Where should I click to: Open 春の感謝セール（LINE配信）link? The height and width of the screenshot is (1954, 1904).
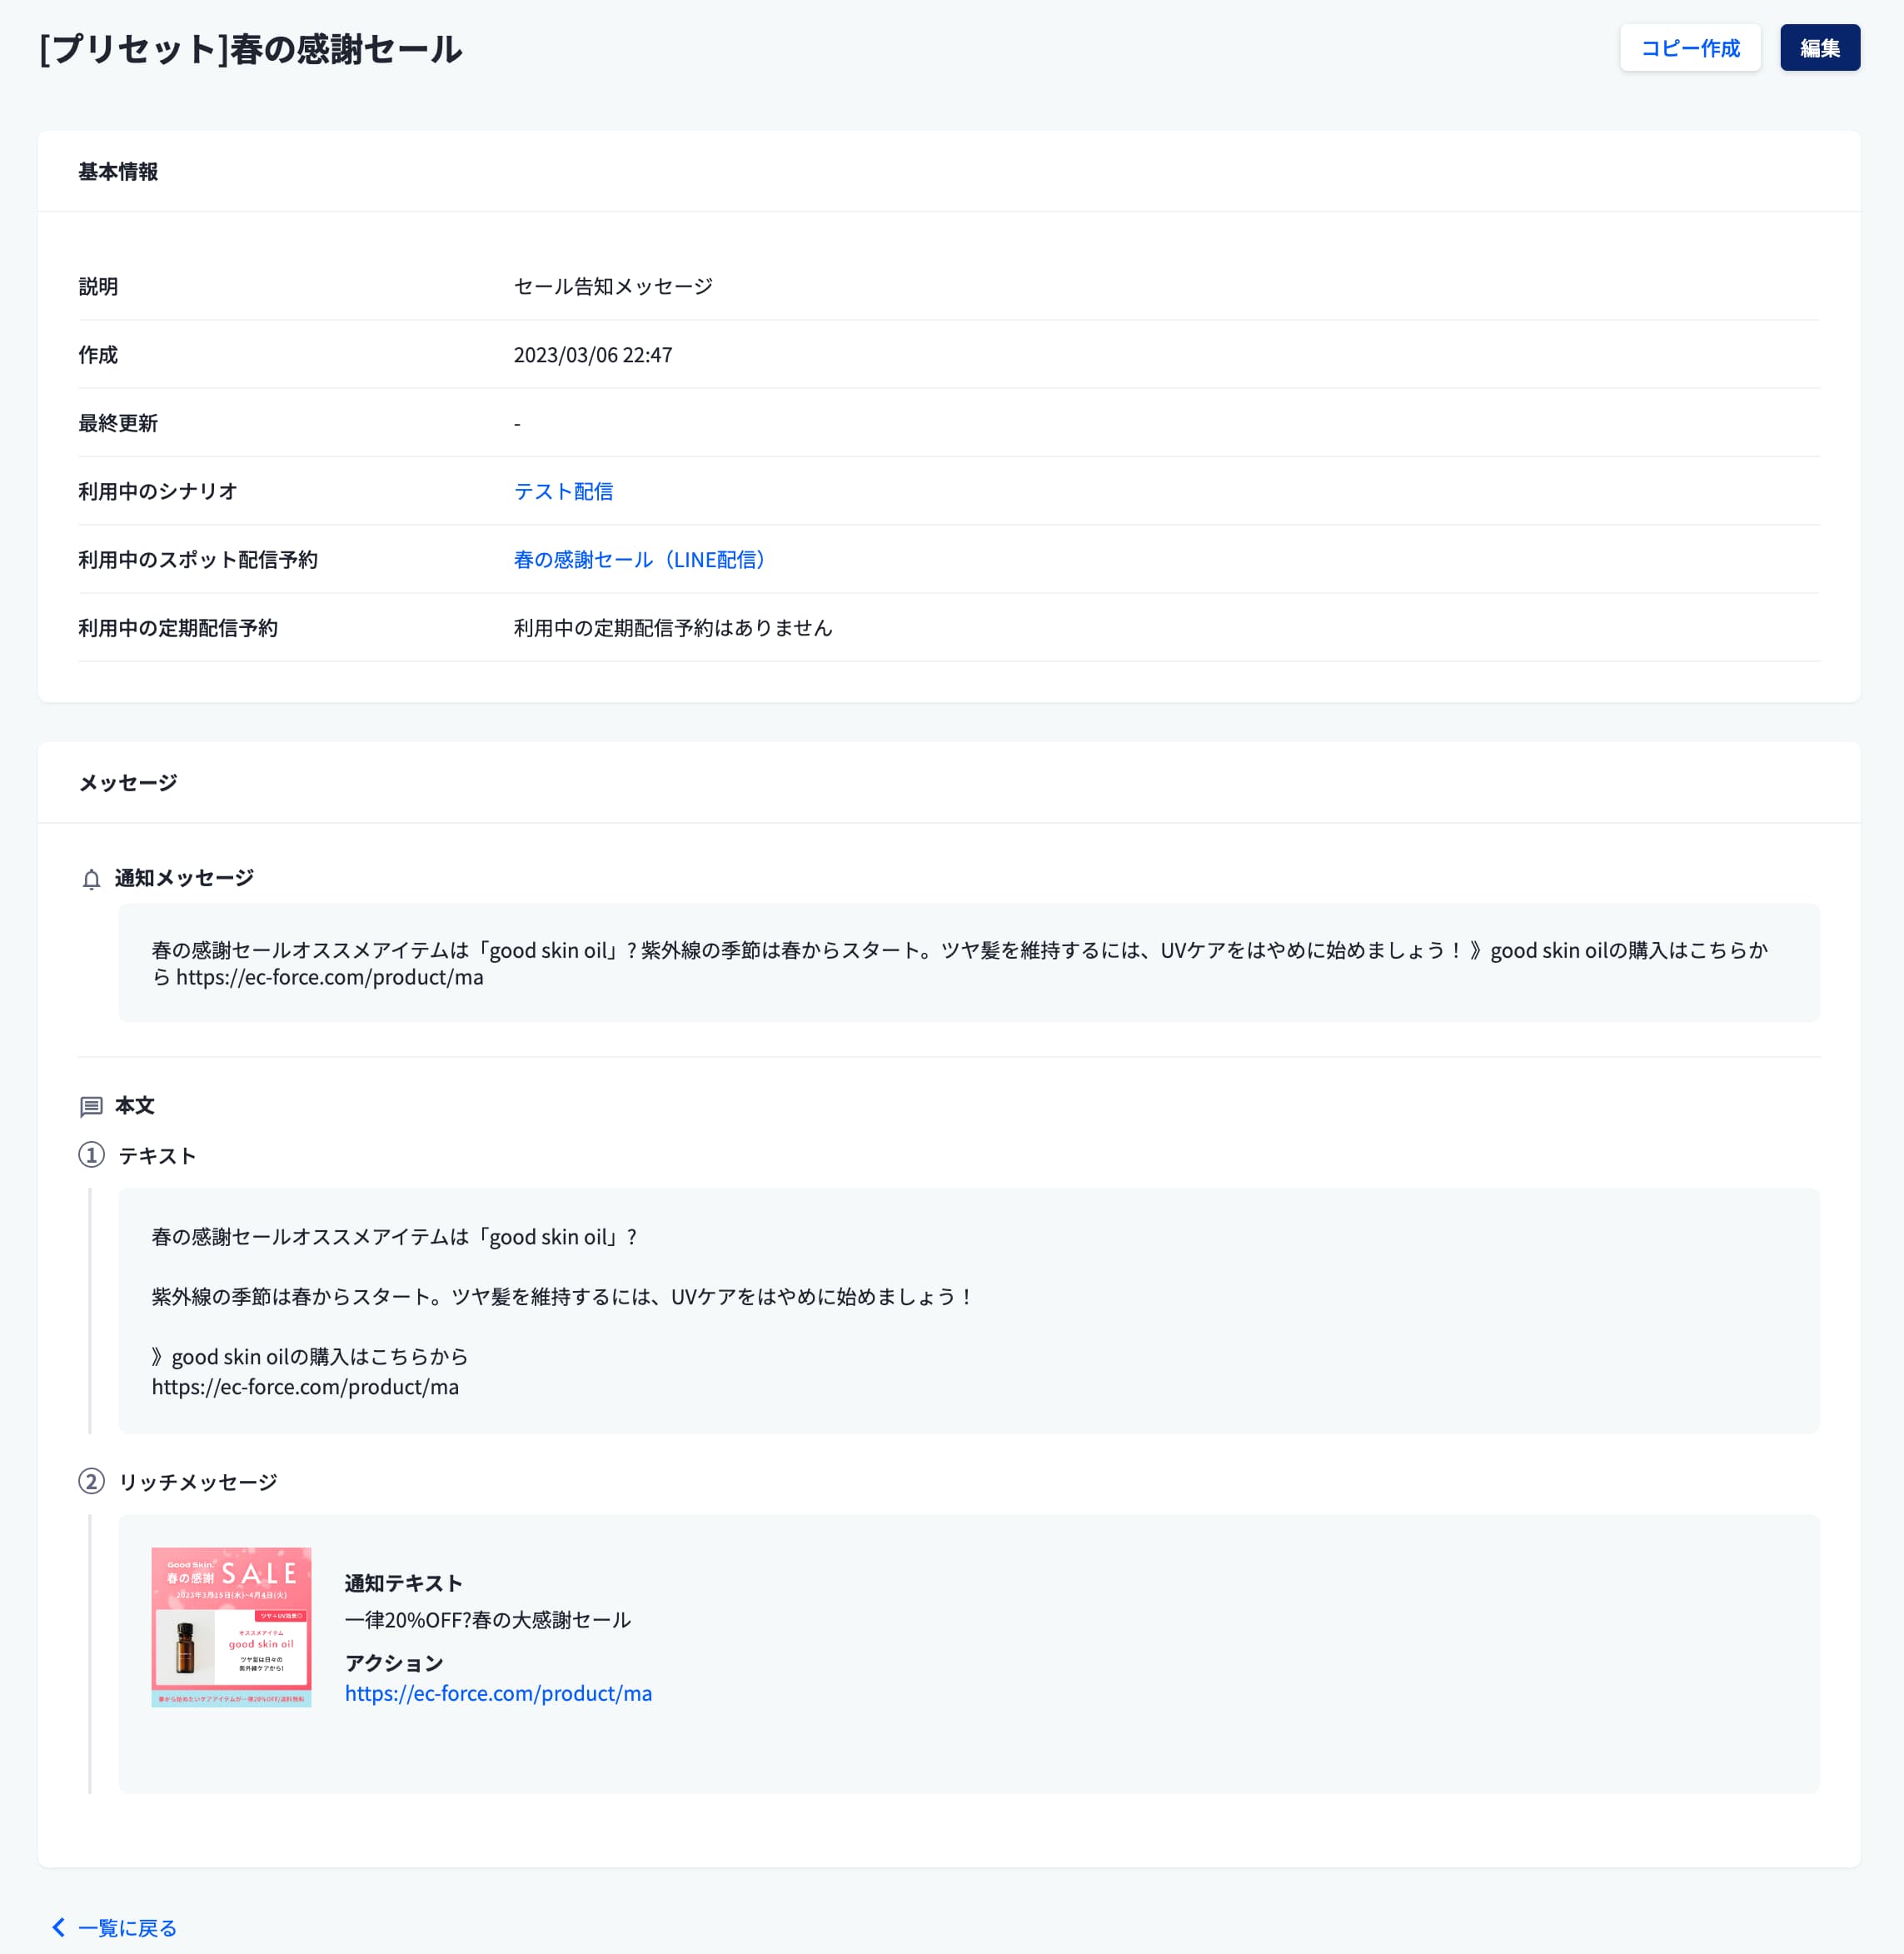click(640, 559)
